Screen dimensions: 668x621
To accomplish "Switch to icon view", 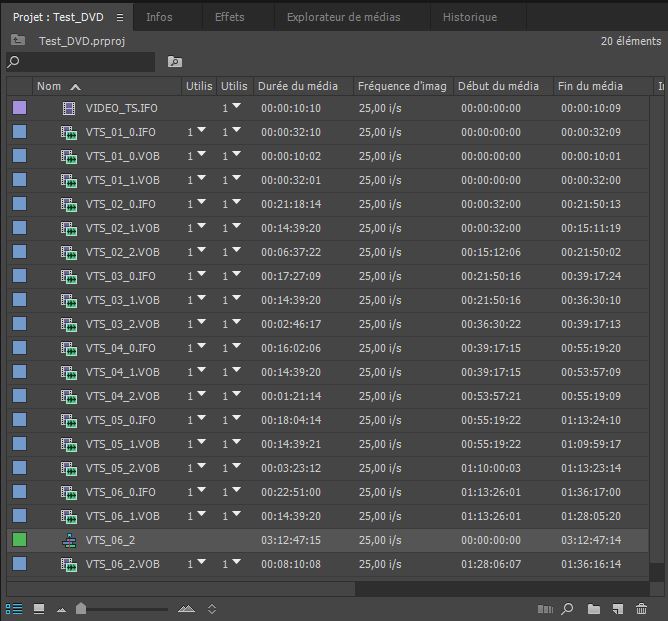I will (39, 609).
